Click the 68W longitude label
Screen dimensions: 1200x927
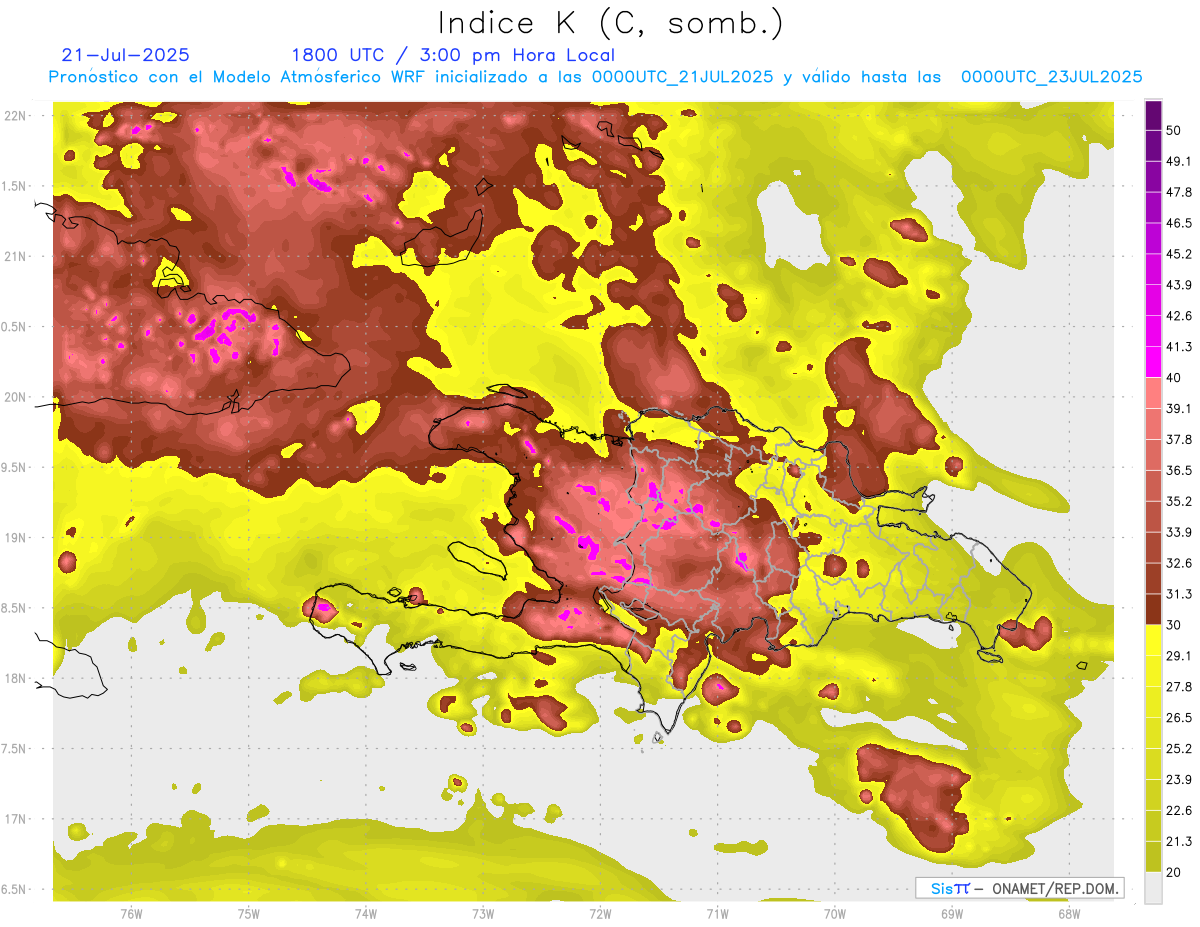[1069, 913]
